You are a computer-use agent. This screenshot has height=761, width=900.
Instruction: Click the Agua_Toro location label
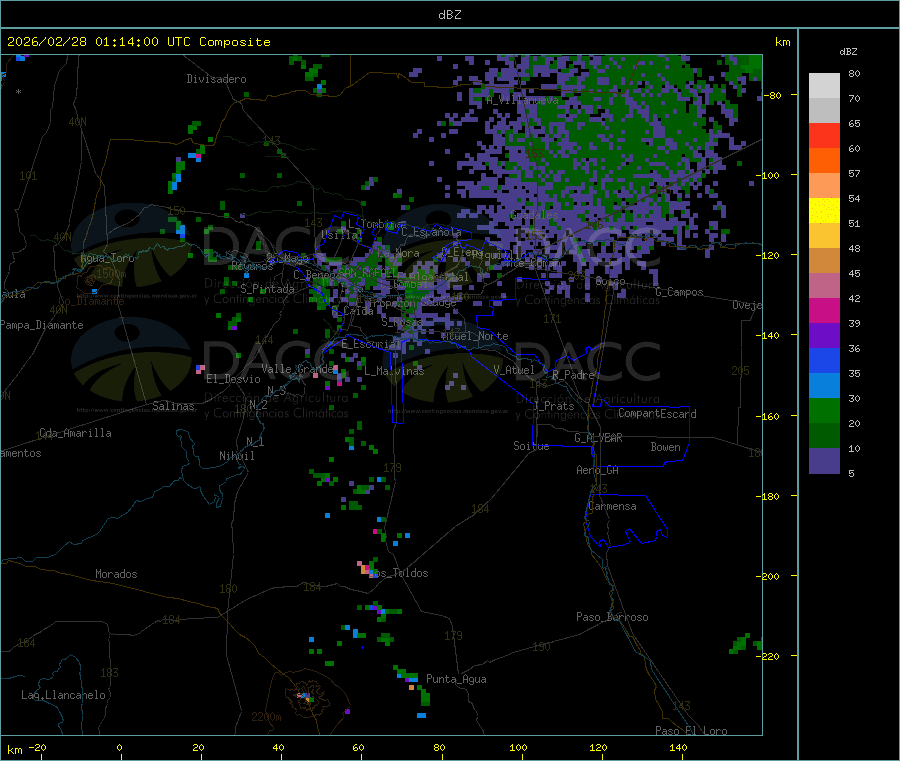[x=107, y=258]
